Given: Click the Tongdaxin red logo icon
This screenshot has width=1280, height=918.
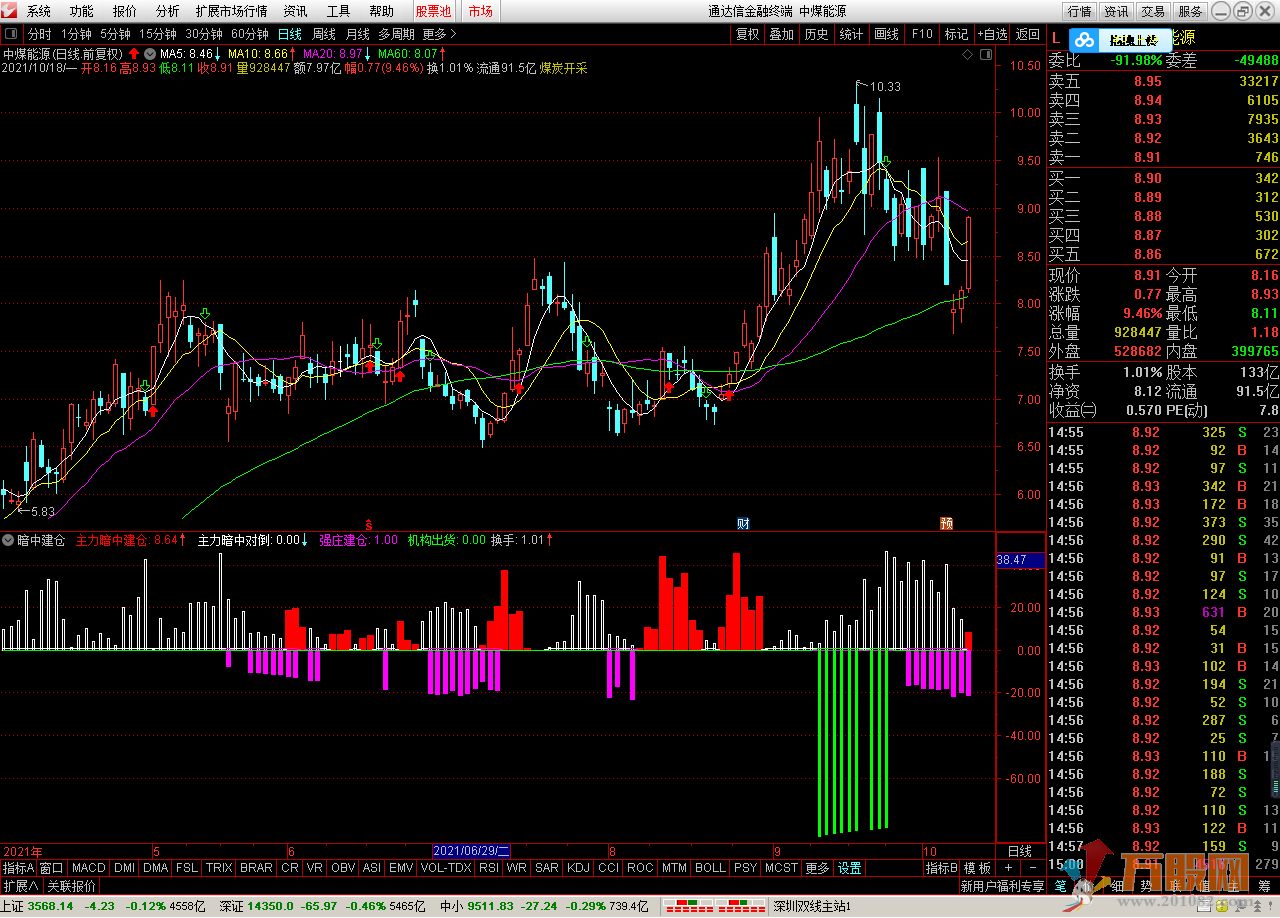Looking at the screenshot, I should pyautogui.click(x=10, y=11).
